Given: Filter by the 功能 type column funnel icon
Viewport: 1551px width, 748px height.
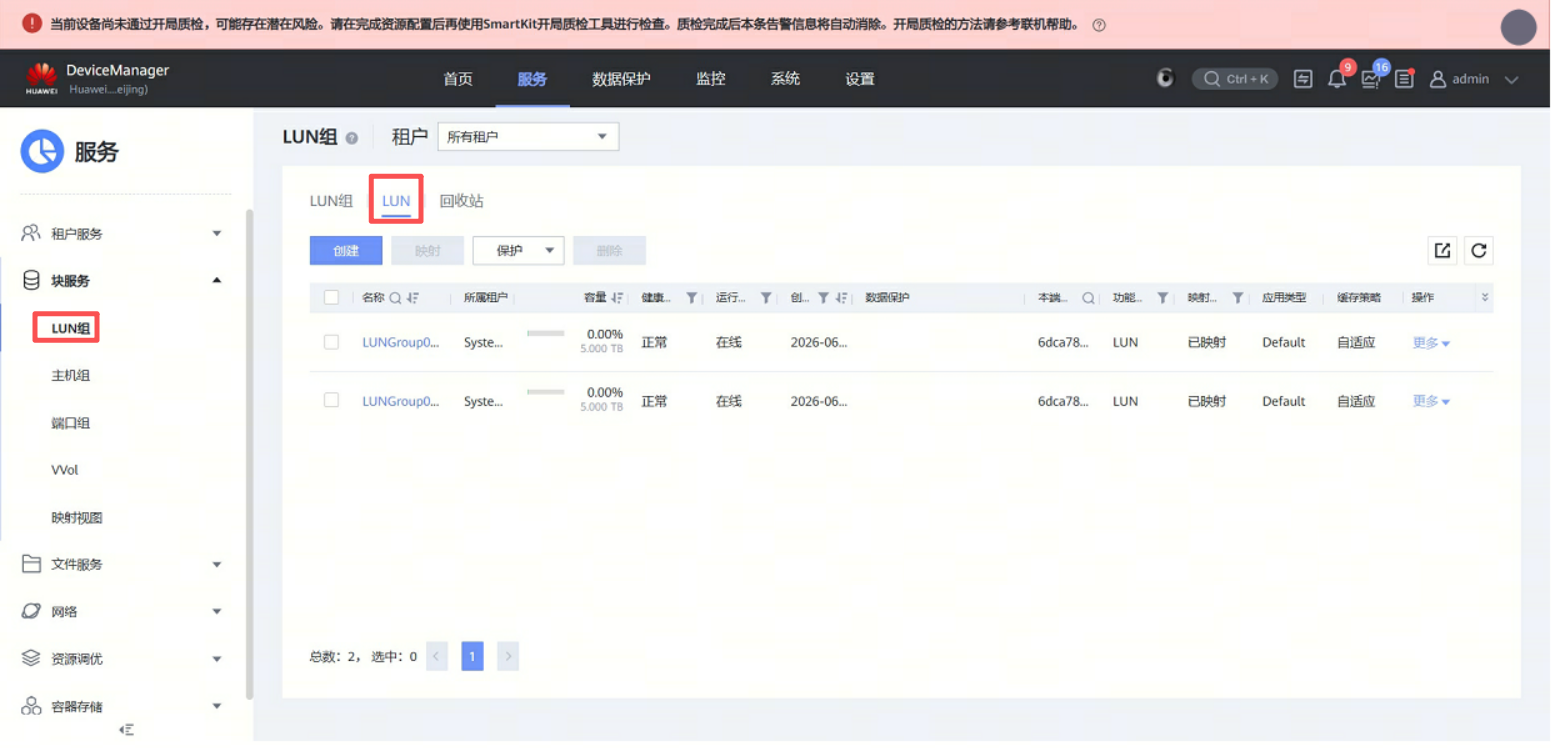Looking at the screenshot, I should point(1163,298).
